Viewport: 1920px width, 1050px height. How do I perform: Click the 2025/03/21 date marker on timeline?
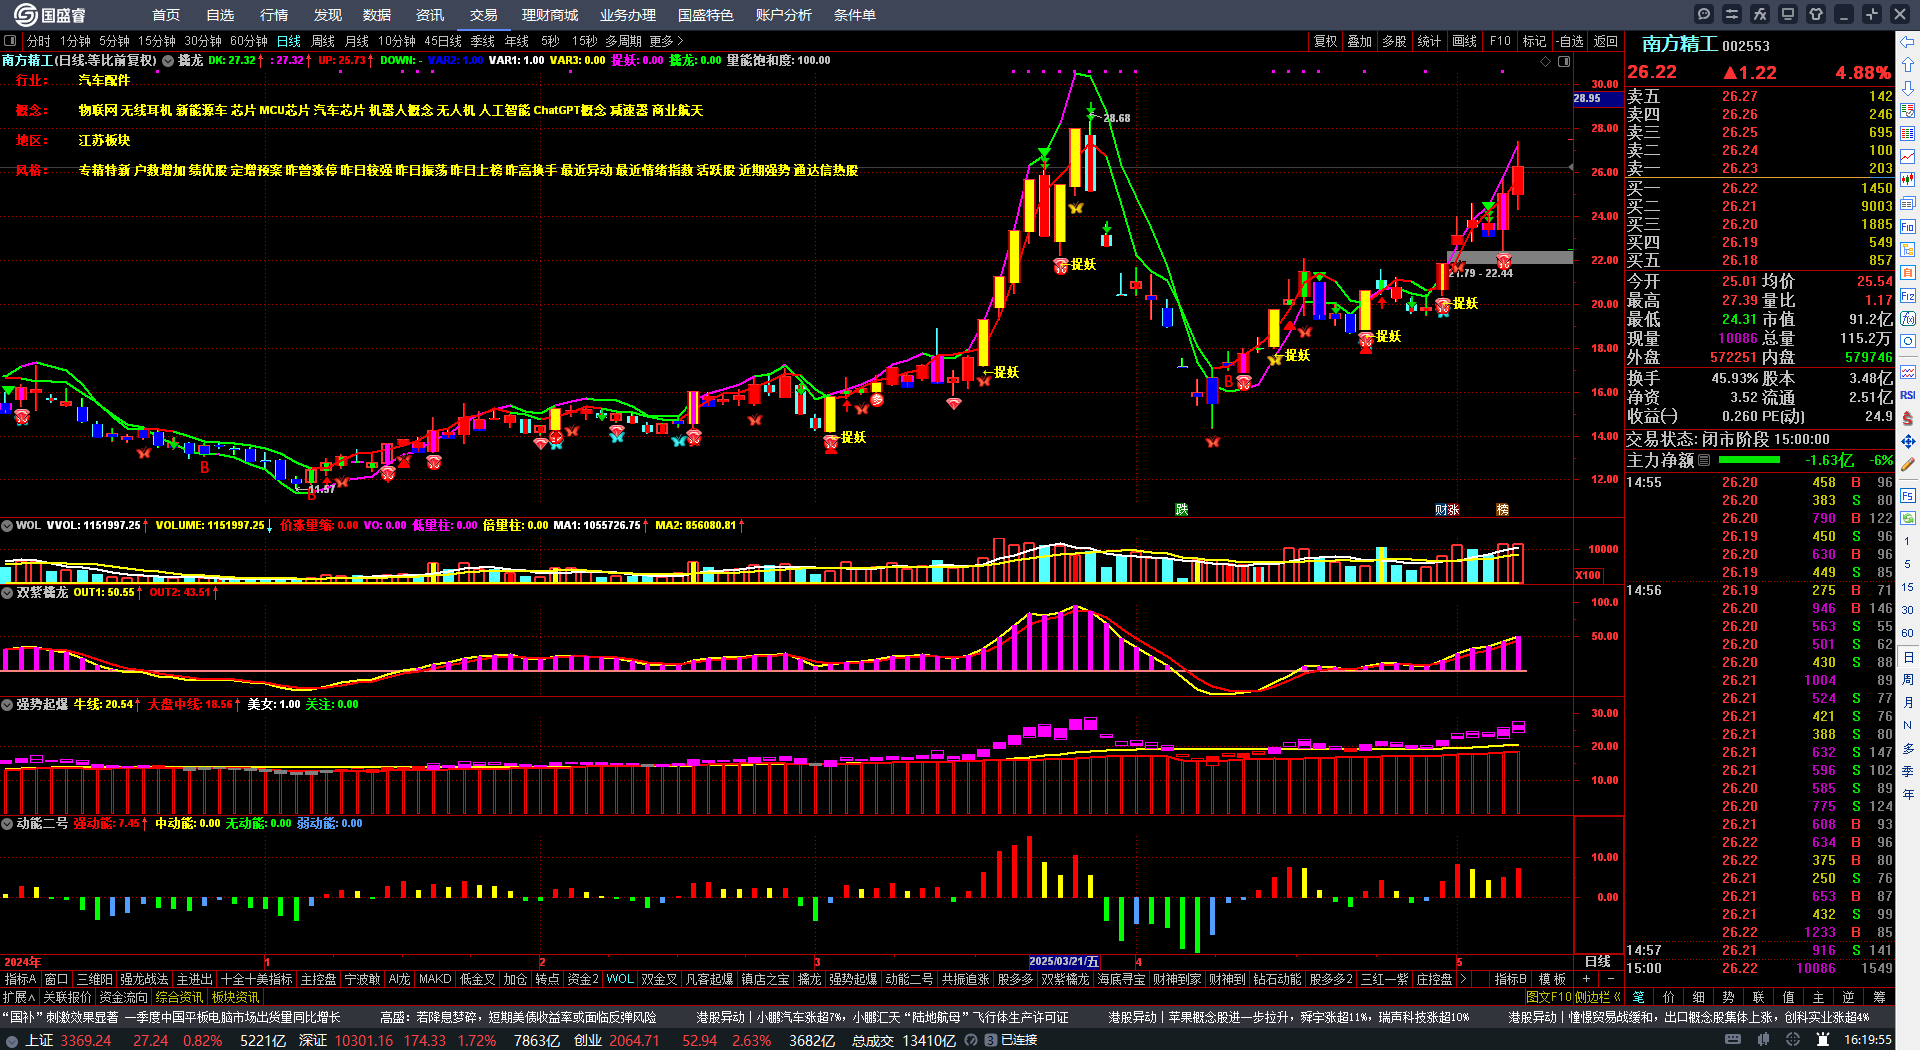tap(1065, 961)
